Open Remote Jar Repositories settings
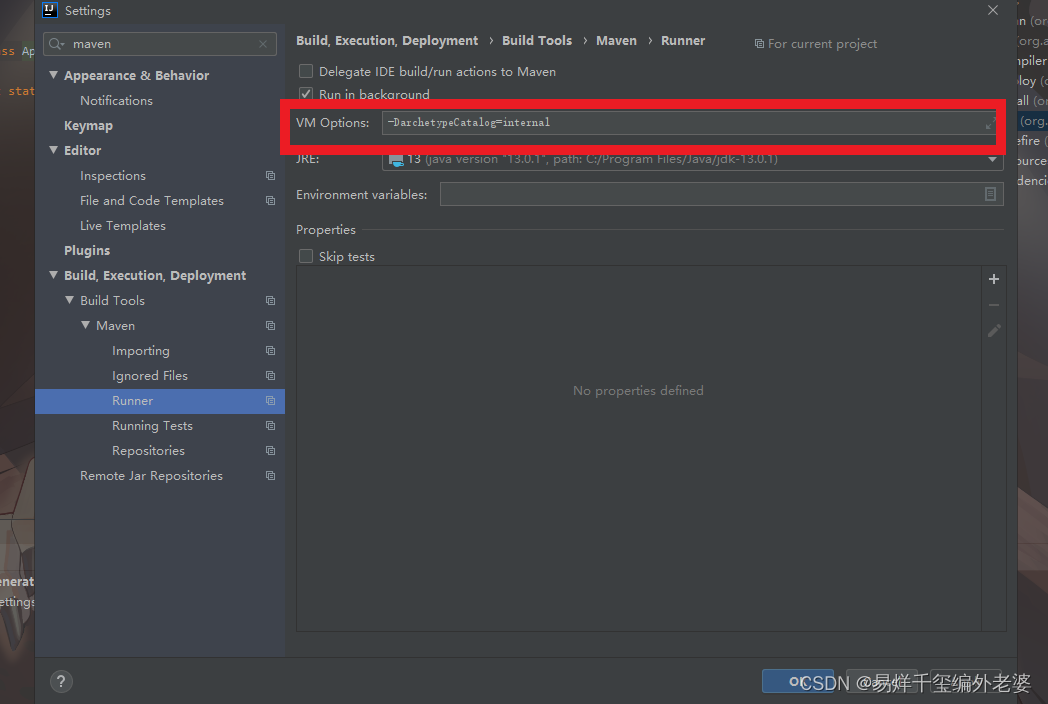Screen dimensions: 1048x704 [151, 476]
